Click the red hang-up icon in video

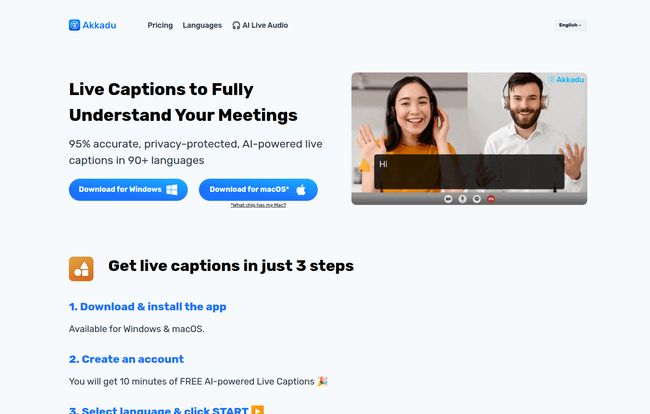point(491,199)
